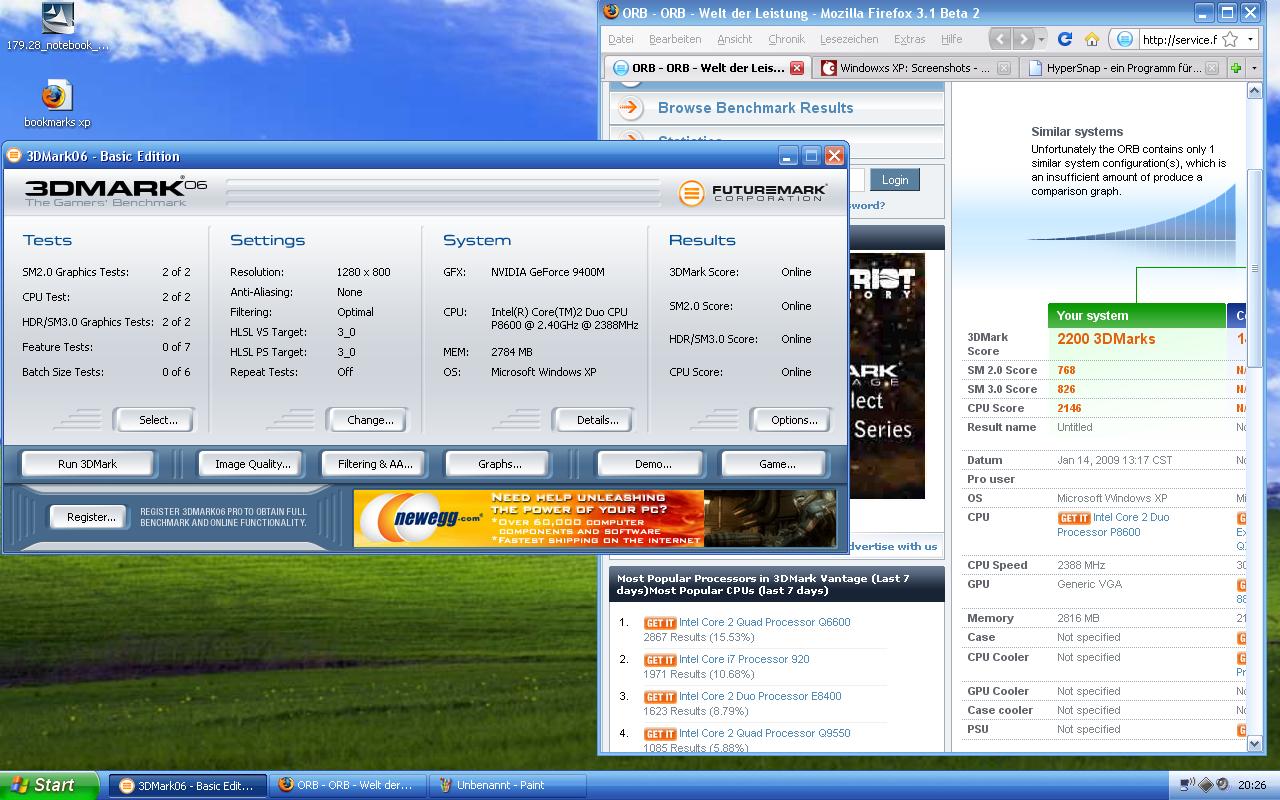1280x800 pixels.
Task: Click the Firefox Home icon
Action: pyautogui.click(x=1092, y=39)
